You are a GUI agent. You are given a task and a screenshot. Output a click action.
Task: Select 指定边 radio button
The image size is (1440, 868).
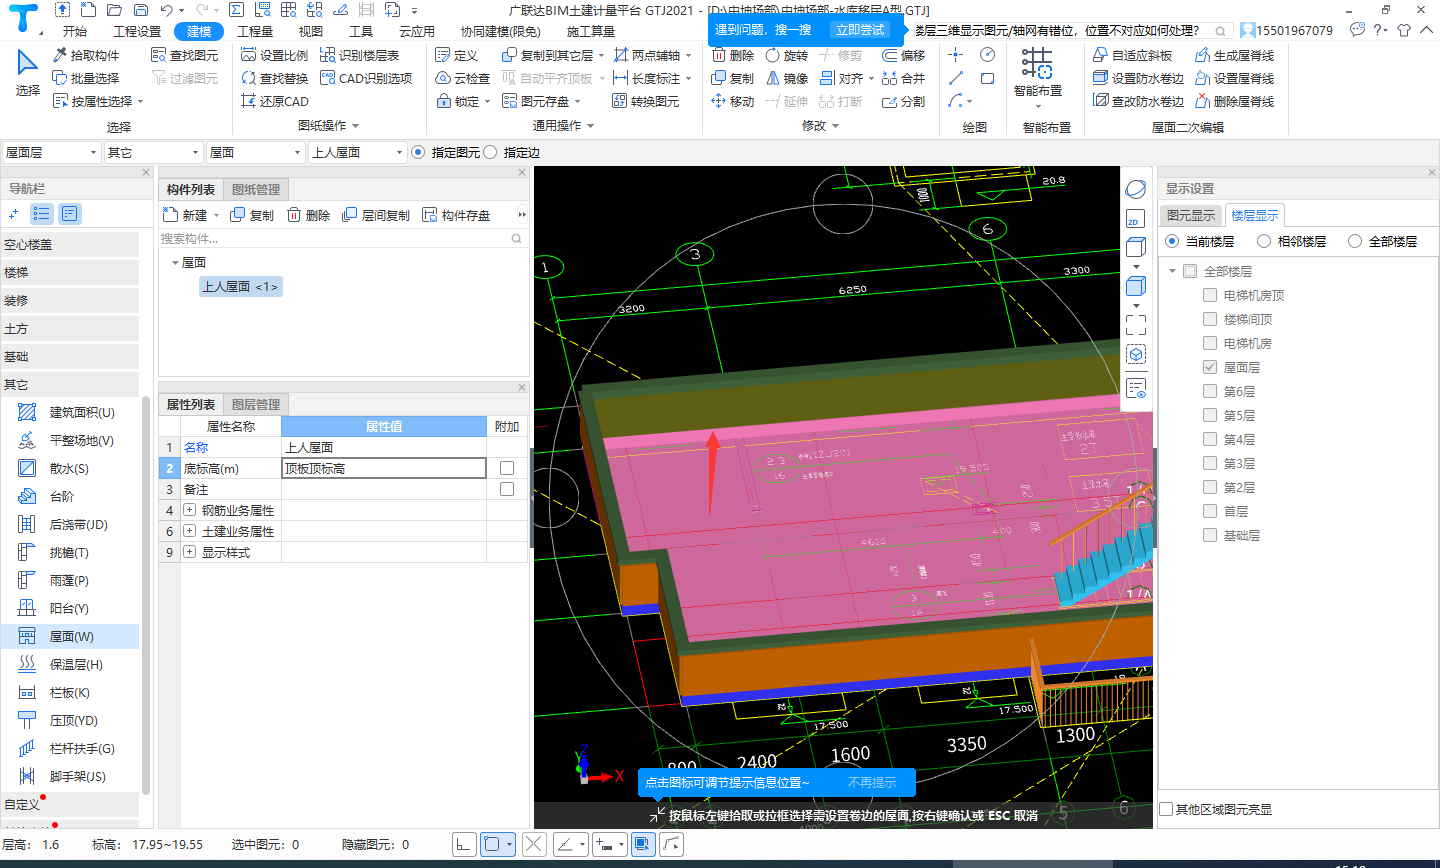tap(490, 152)
